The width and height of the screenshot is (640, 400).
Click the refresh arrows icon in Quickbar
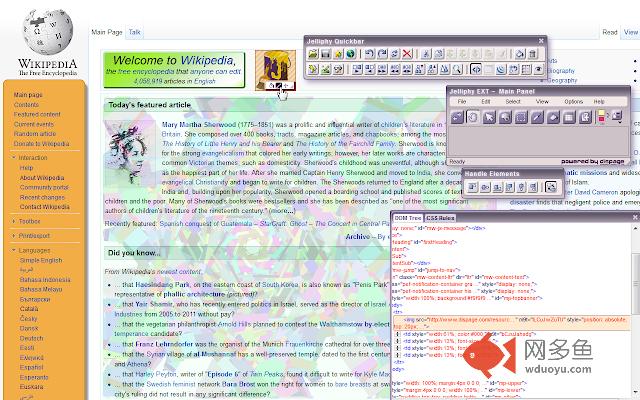coord(395,54)
